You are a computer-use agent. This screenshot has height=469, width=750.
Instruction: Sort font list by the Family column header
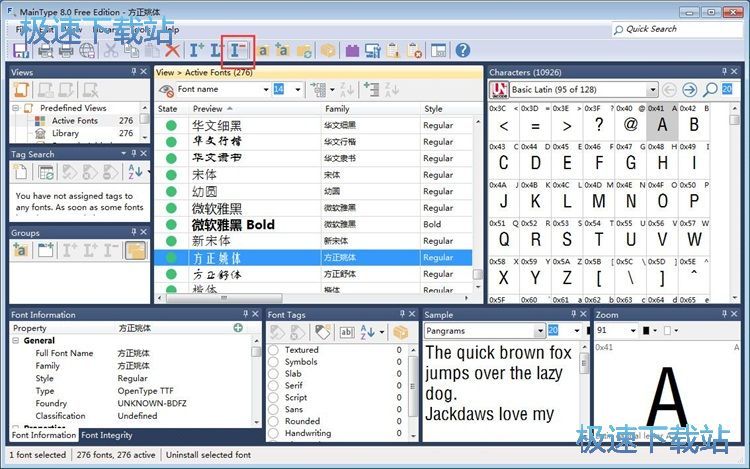click(371, 109)
